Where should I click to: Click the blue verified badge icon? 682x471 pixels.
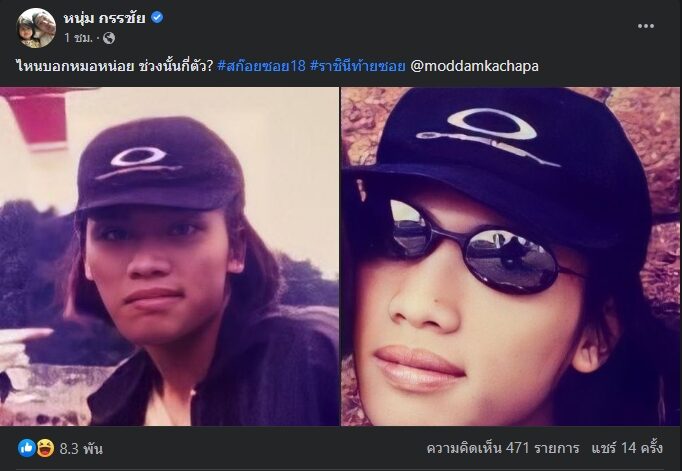click(157, 17)
